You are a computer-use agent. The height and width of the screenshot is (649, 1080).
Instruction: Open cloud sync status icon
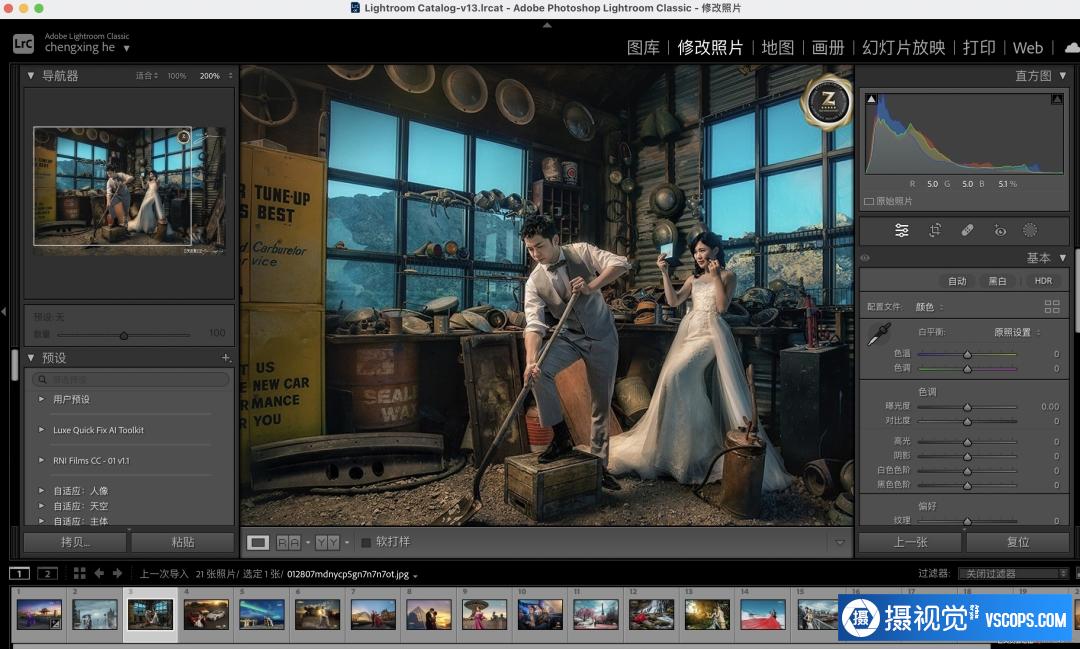[x=1072, y=48]
